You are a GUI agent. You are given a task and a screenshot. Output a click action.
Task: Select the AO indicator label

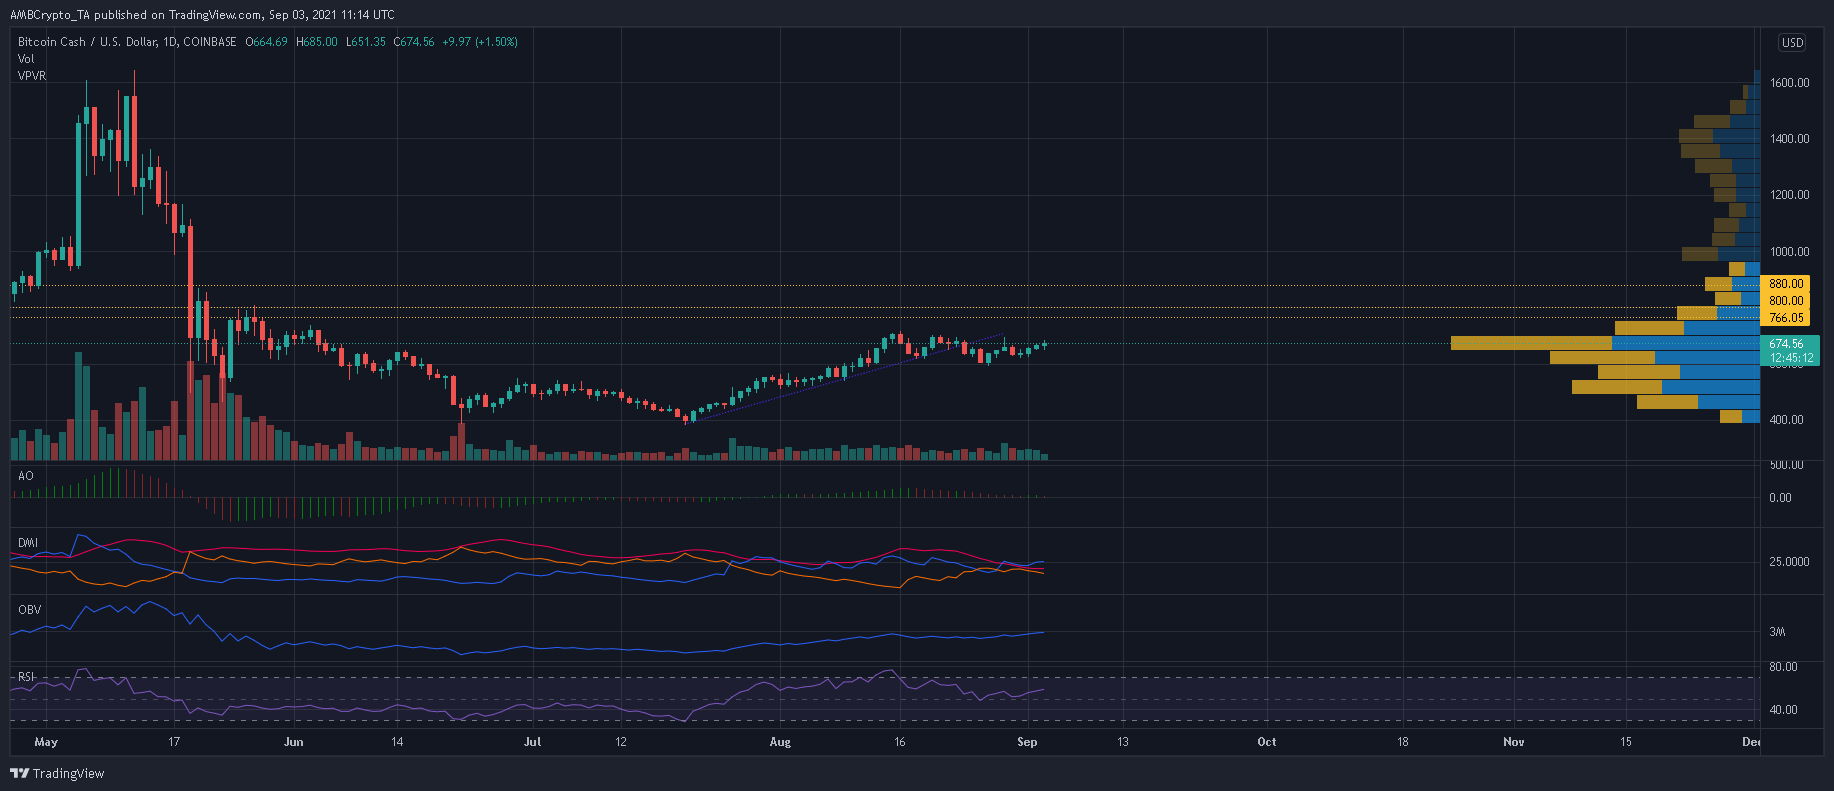click(26, 476)
